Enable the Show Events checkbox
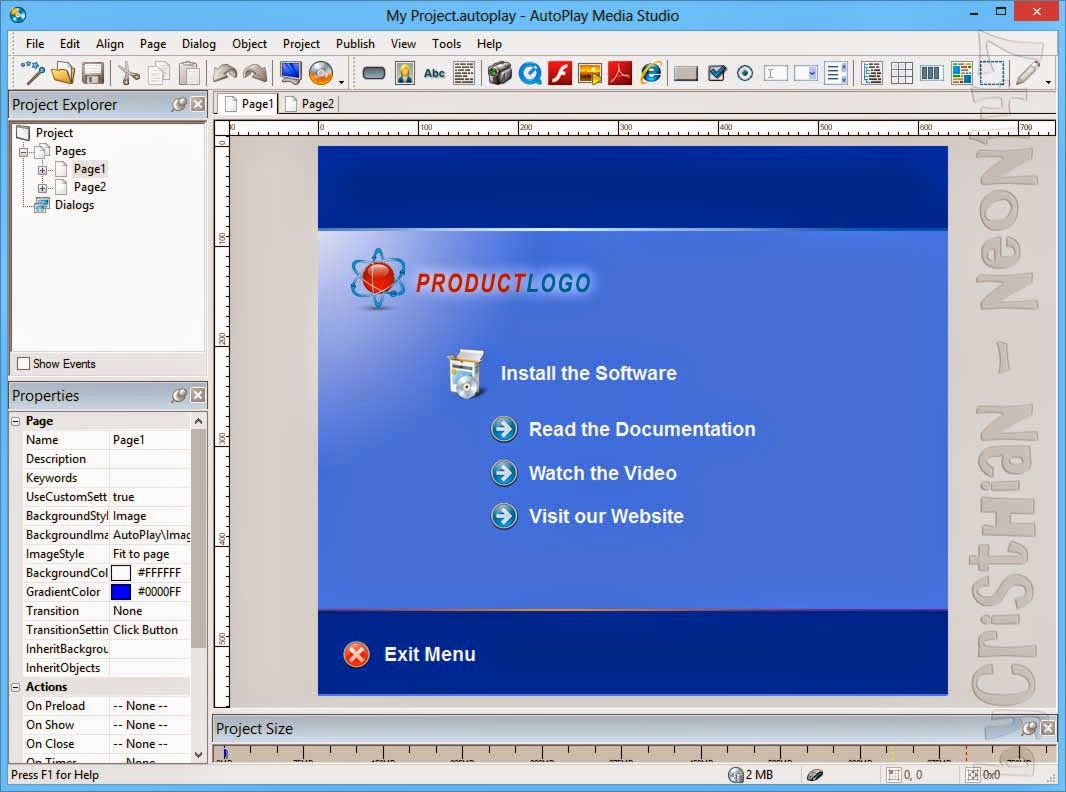Screen dimensions: 1066x792 click(23, 364)
